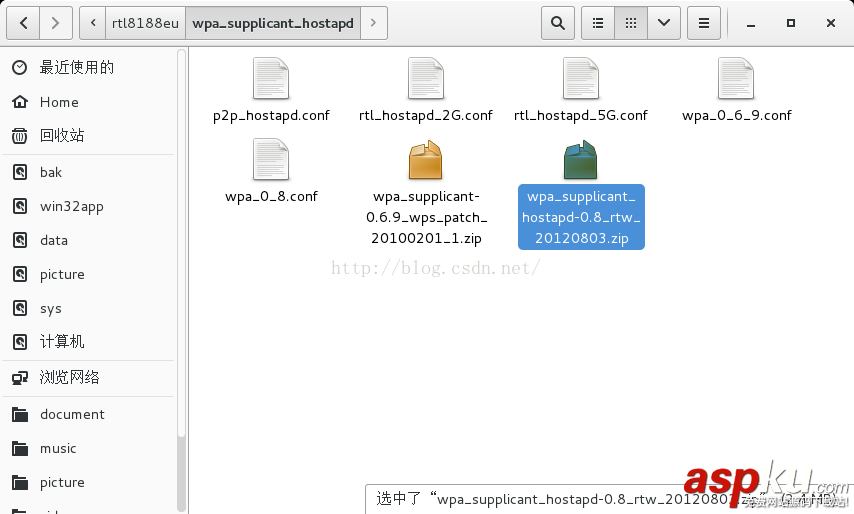
Task: Close the file manager window
Action: (831, 23)
